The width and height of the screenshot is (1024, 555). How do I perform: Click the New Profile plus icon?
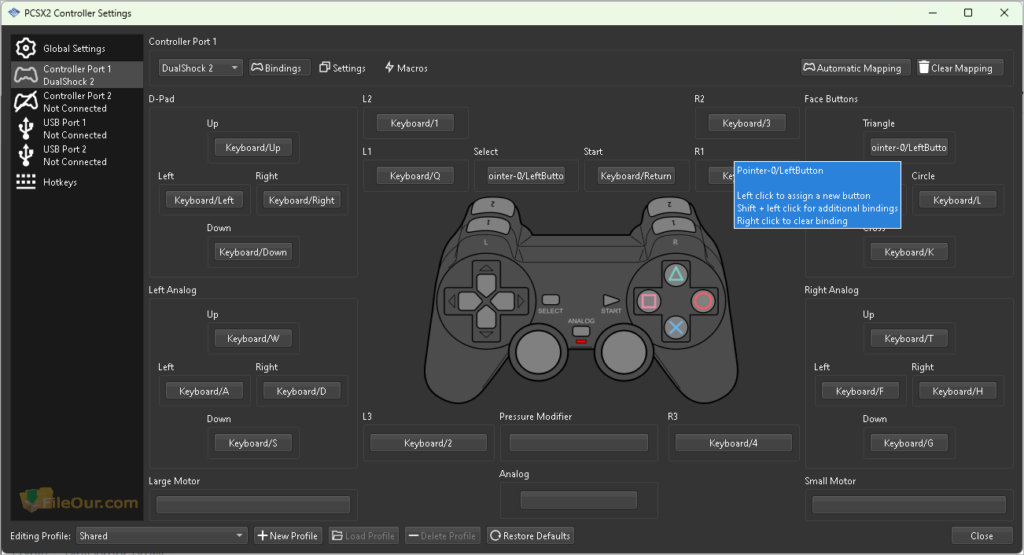click(x=262, y=535)
